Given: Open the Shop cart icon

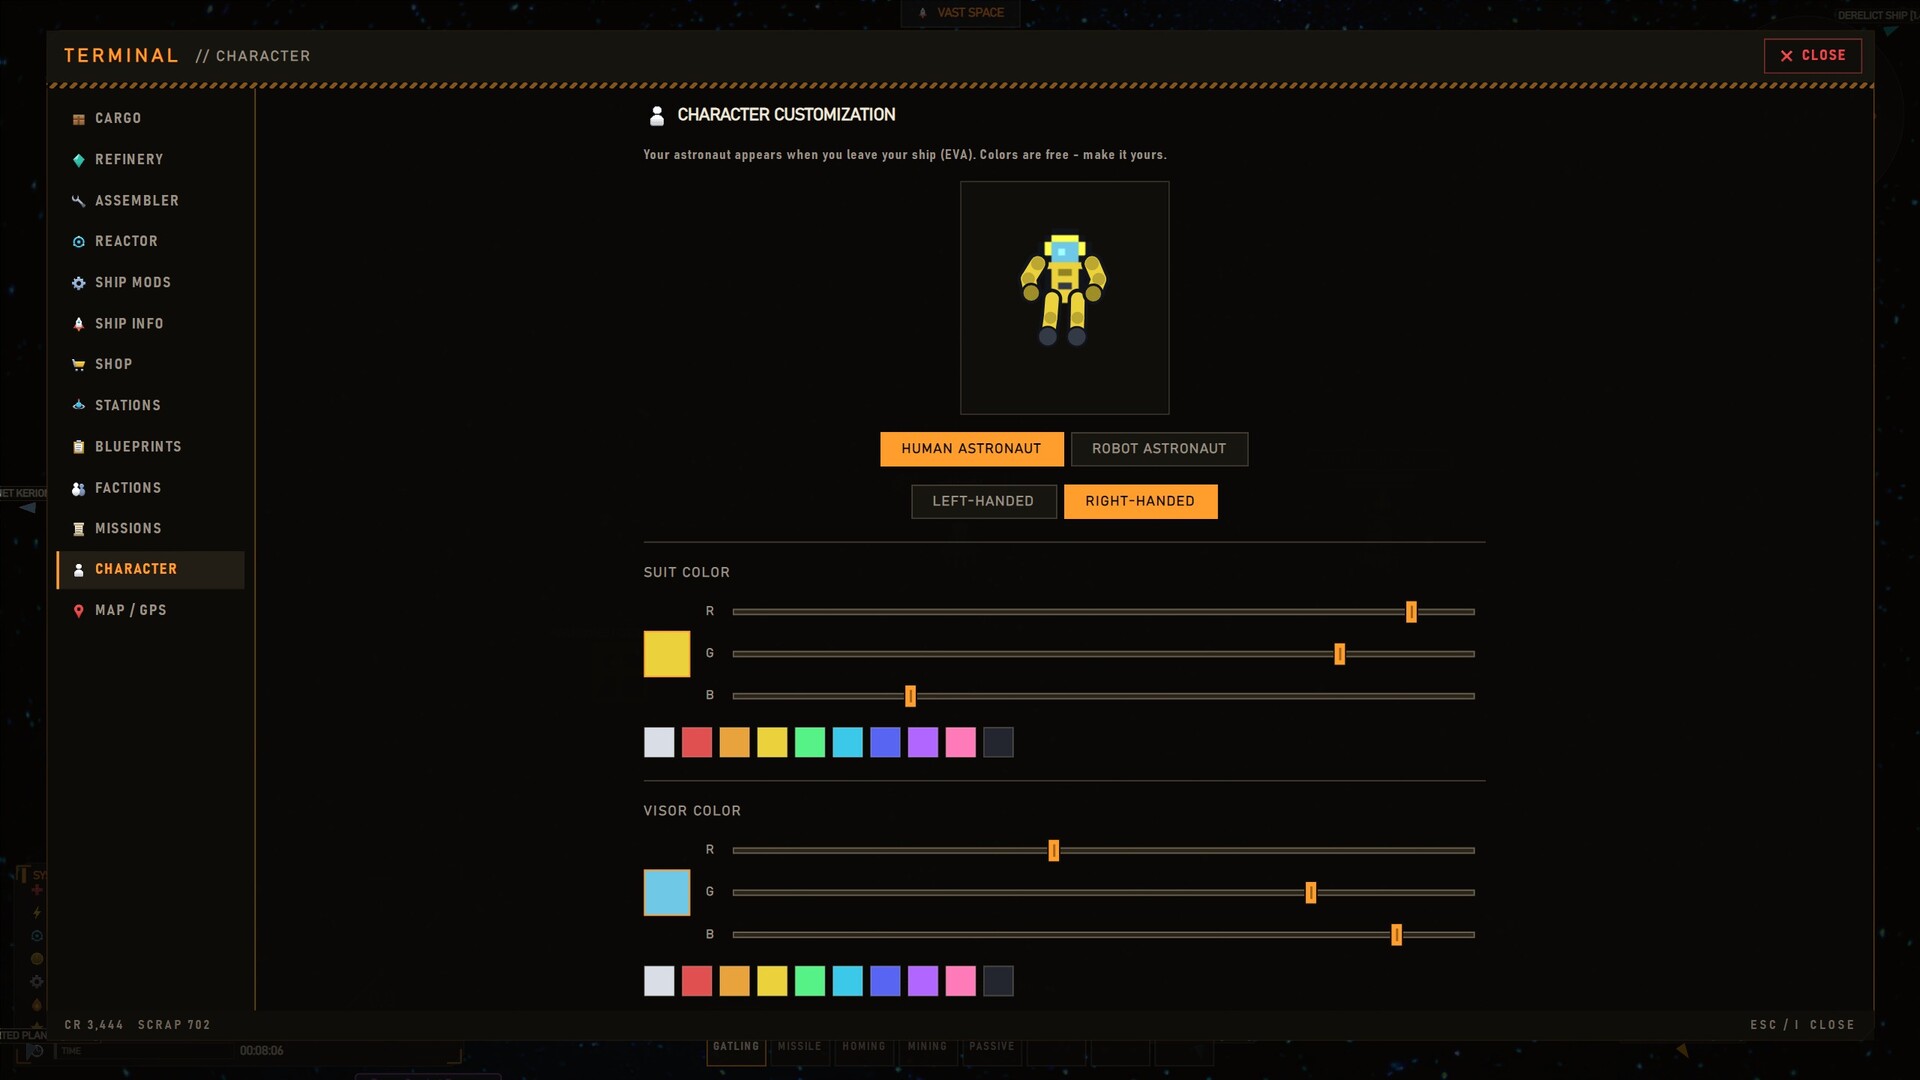Looking at the screenshot, I should click(78, 365).
